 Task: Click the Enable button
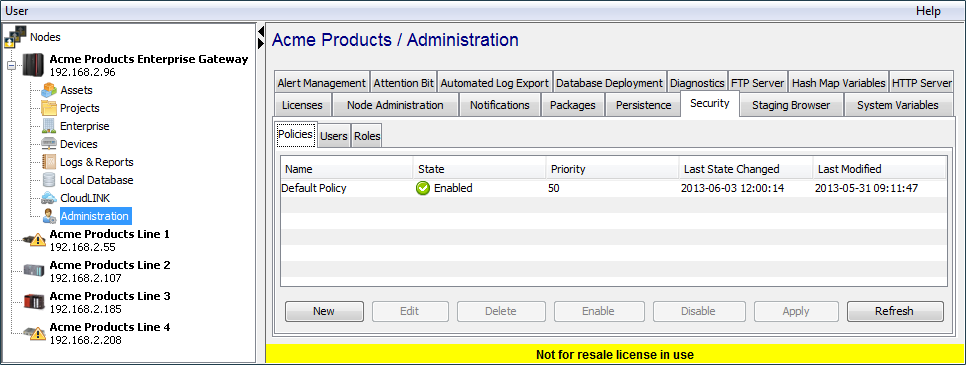tap(599, 311)
